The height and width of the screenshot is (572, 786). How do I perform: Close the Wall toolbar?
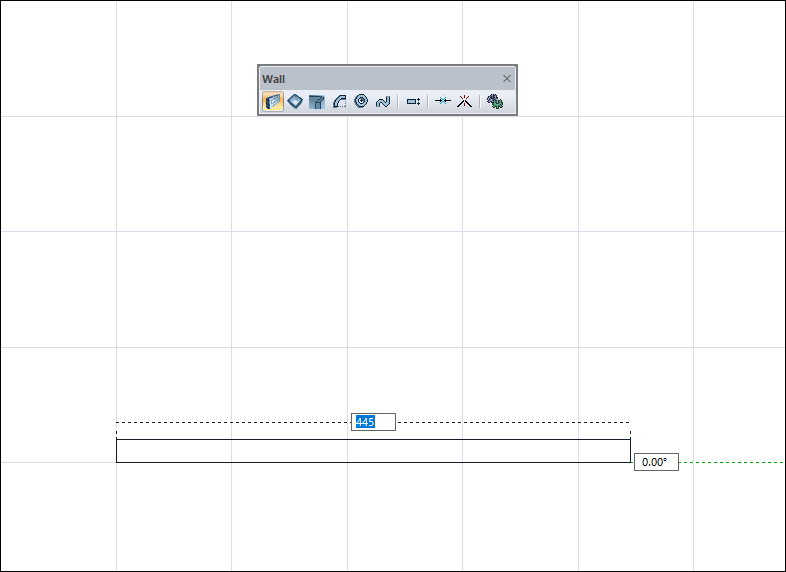(x=506, y=79)
